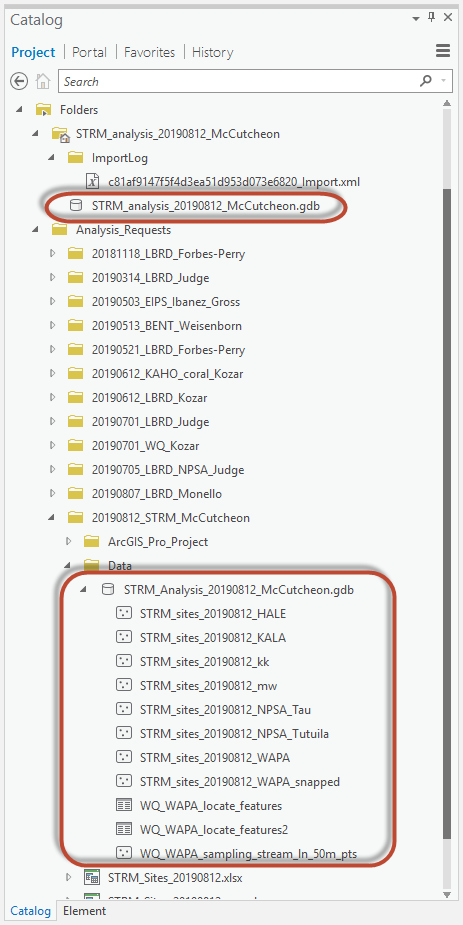463x925 pixels.
Task: Collapse the 20190812_STRM_McCutcheon folder
Action: [x=51, y=518]
